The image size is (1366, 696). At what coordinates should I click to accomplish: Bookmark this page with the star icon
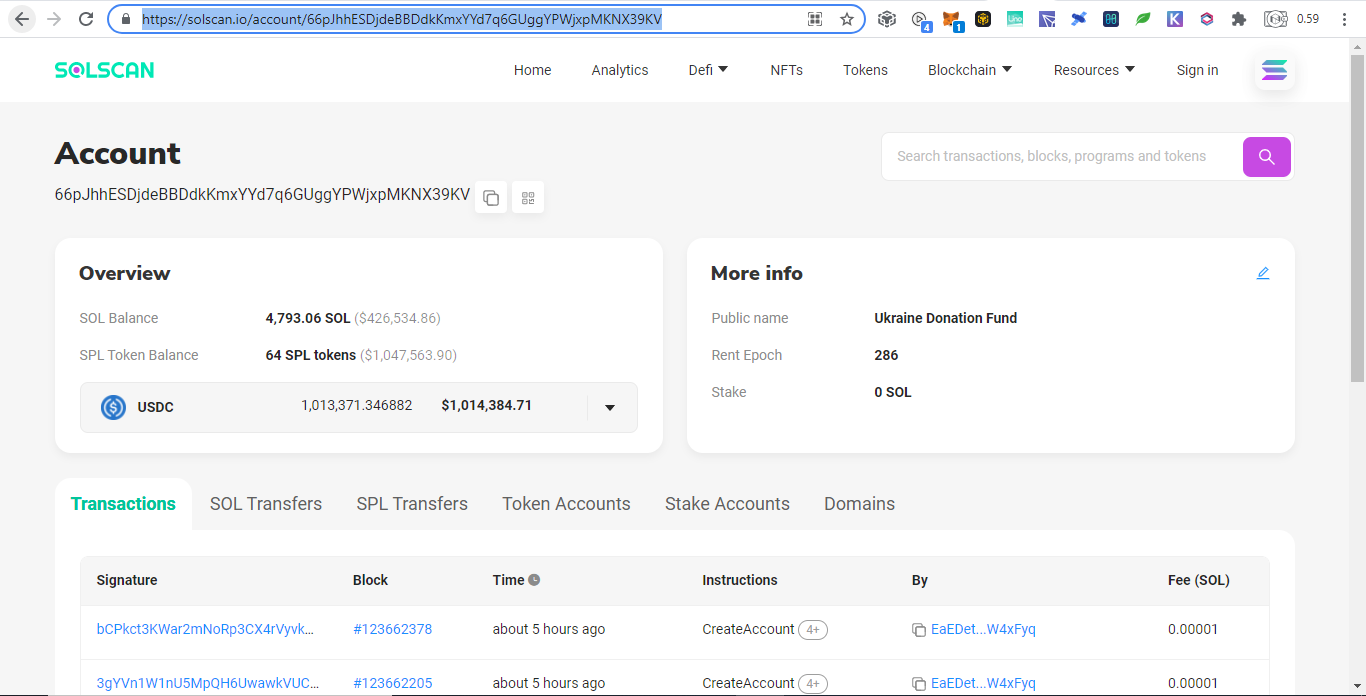pos(847,19)
